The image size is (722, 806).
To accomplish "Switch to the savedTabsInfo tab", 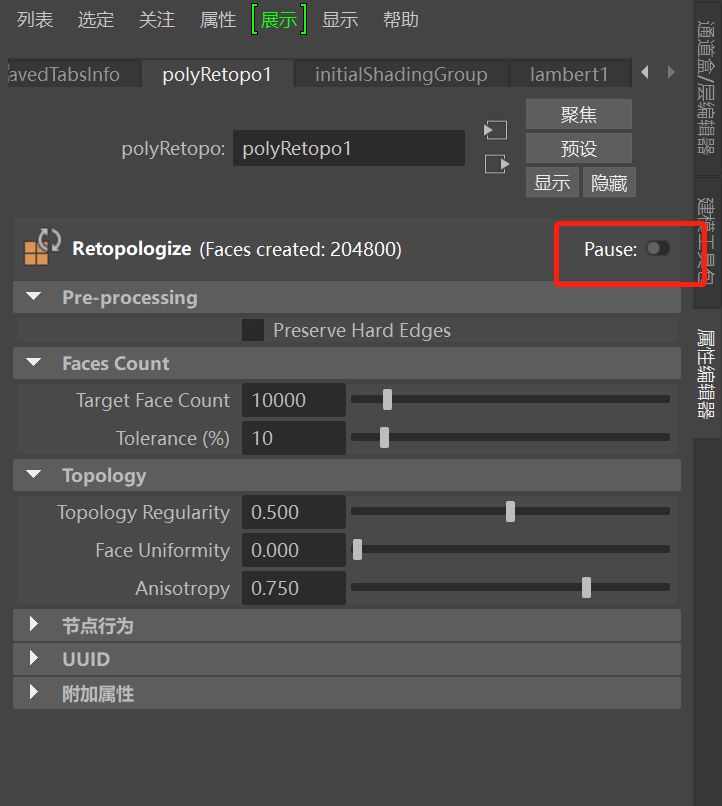I will [73, 75].
